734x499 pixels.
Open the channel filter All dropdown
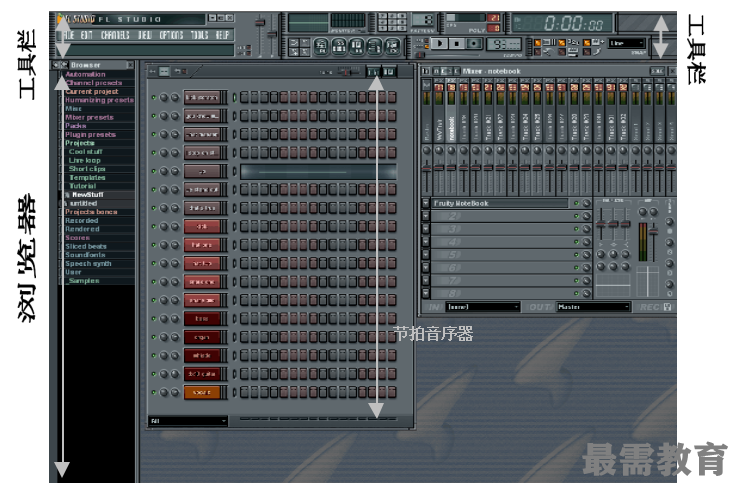pos(188,421)
